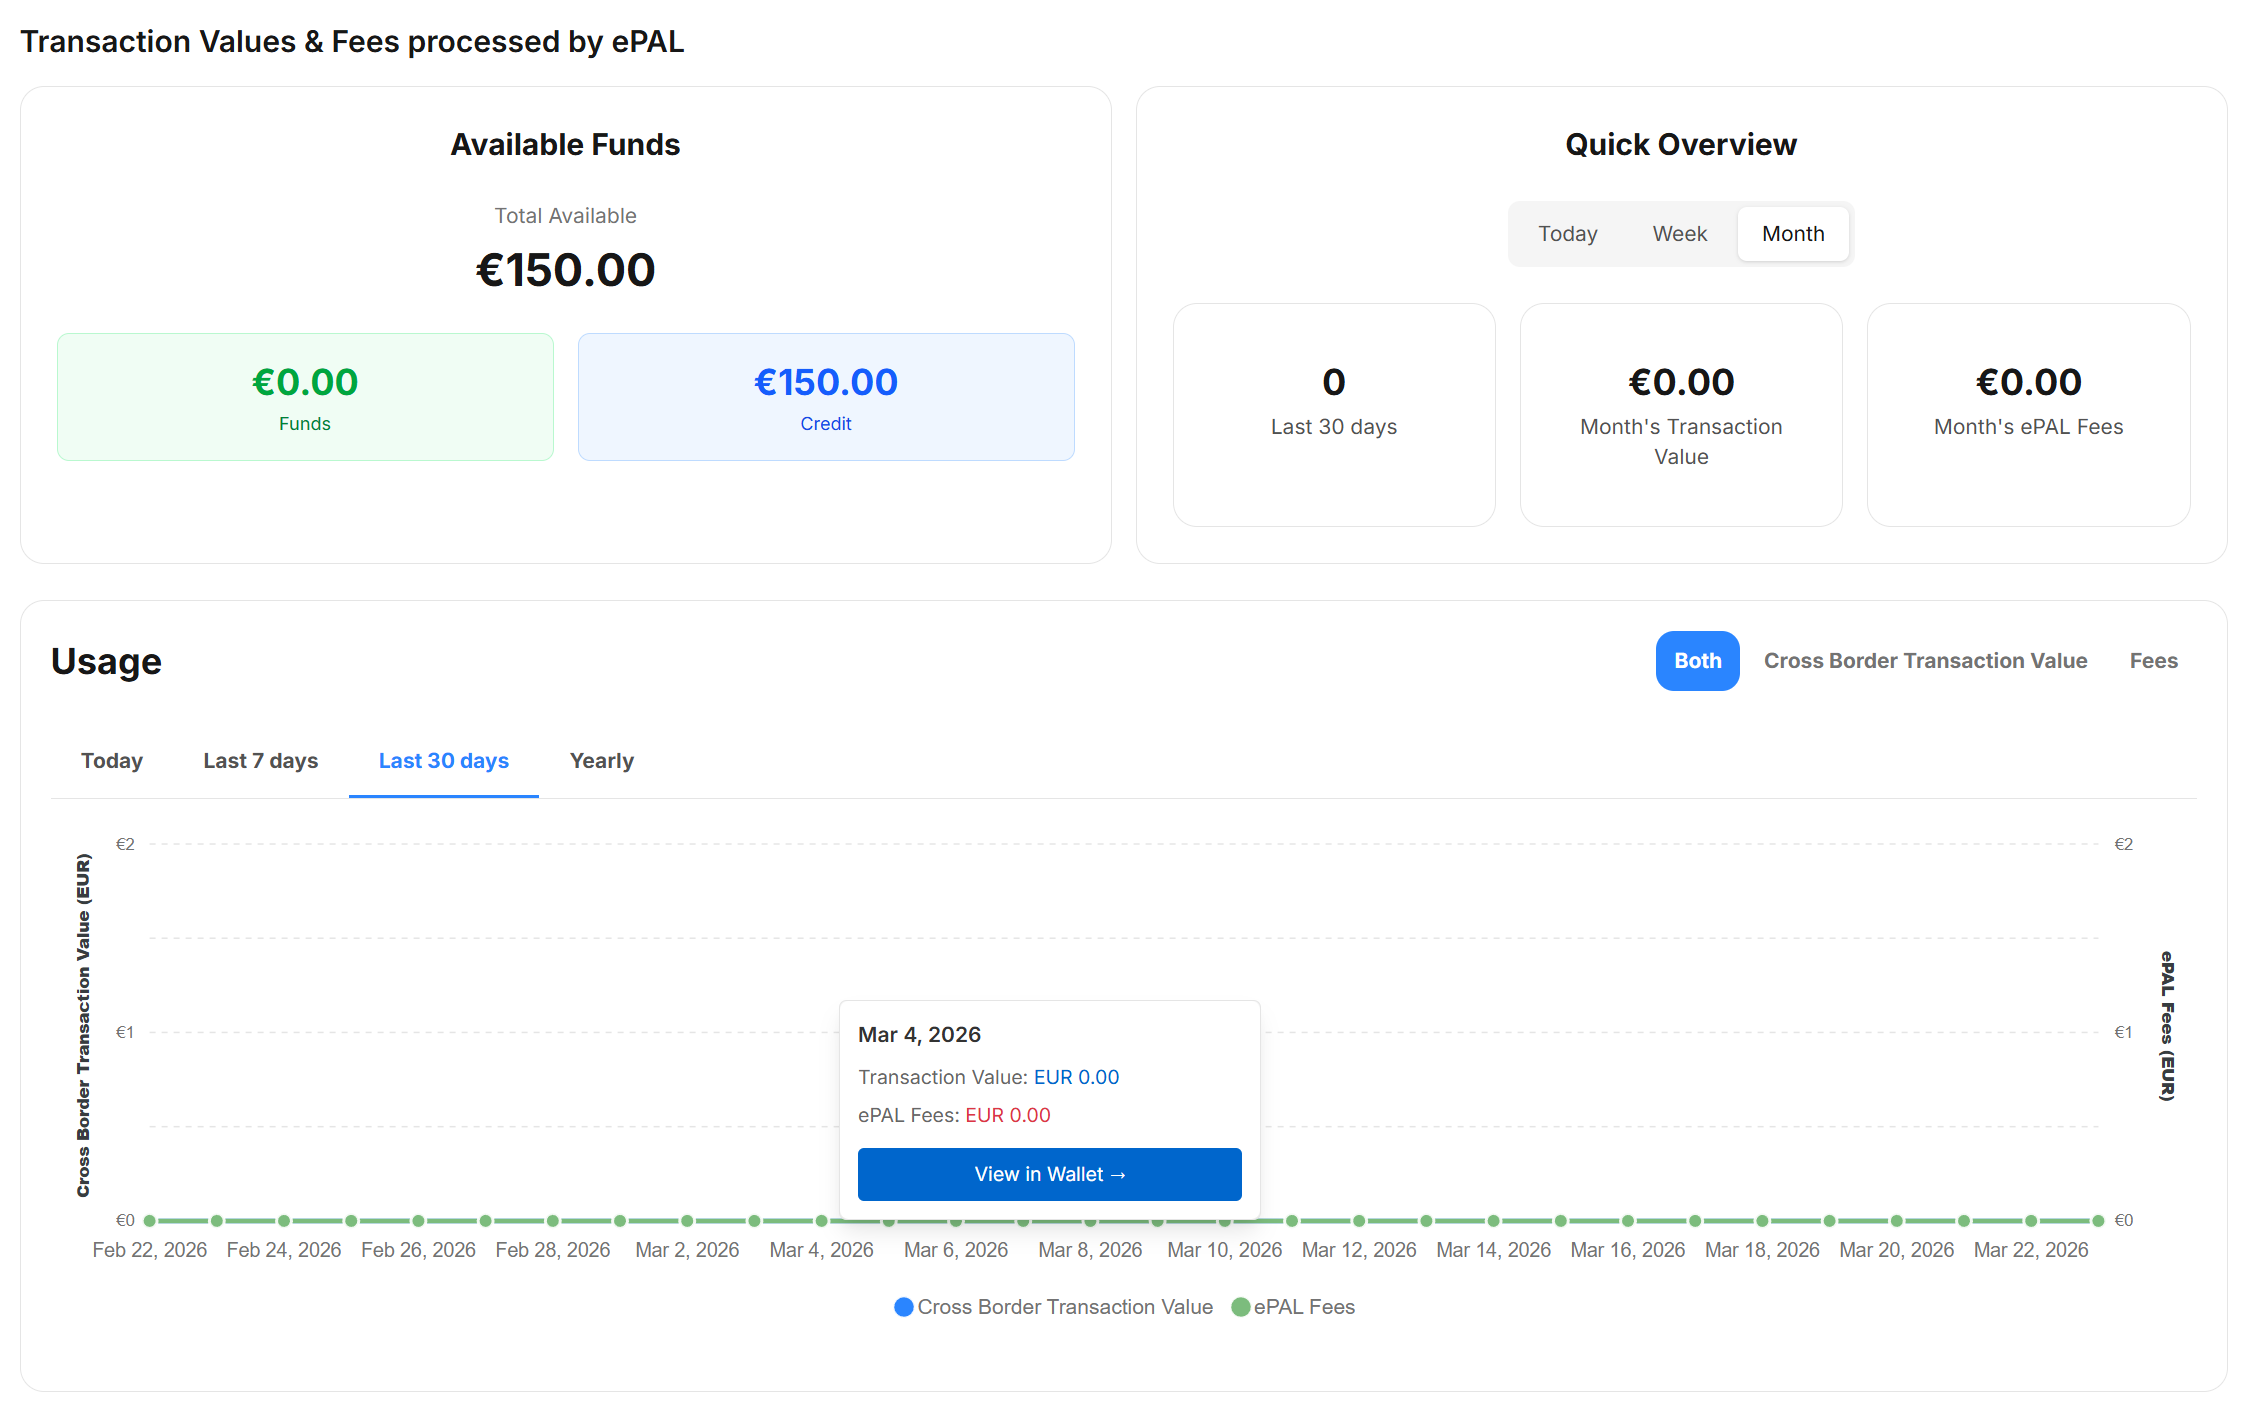Click the Feb 28, 2026 axis label
The width and height of the screenshot is (2250, 1405).
click(553, 1250)
